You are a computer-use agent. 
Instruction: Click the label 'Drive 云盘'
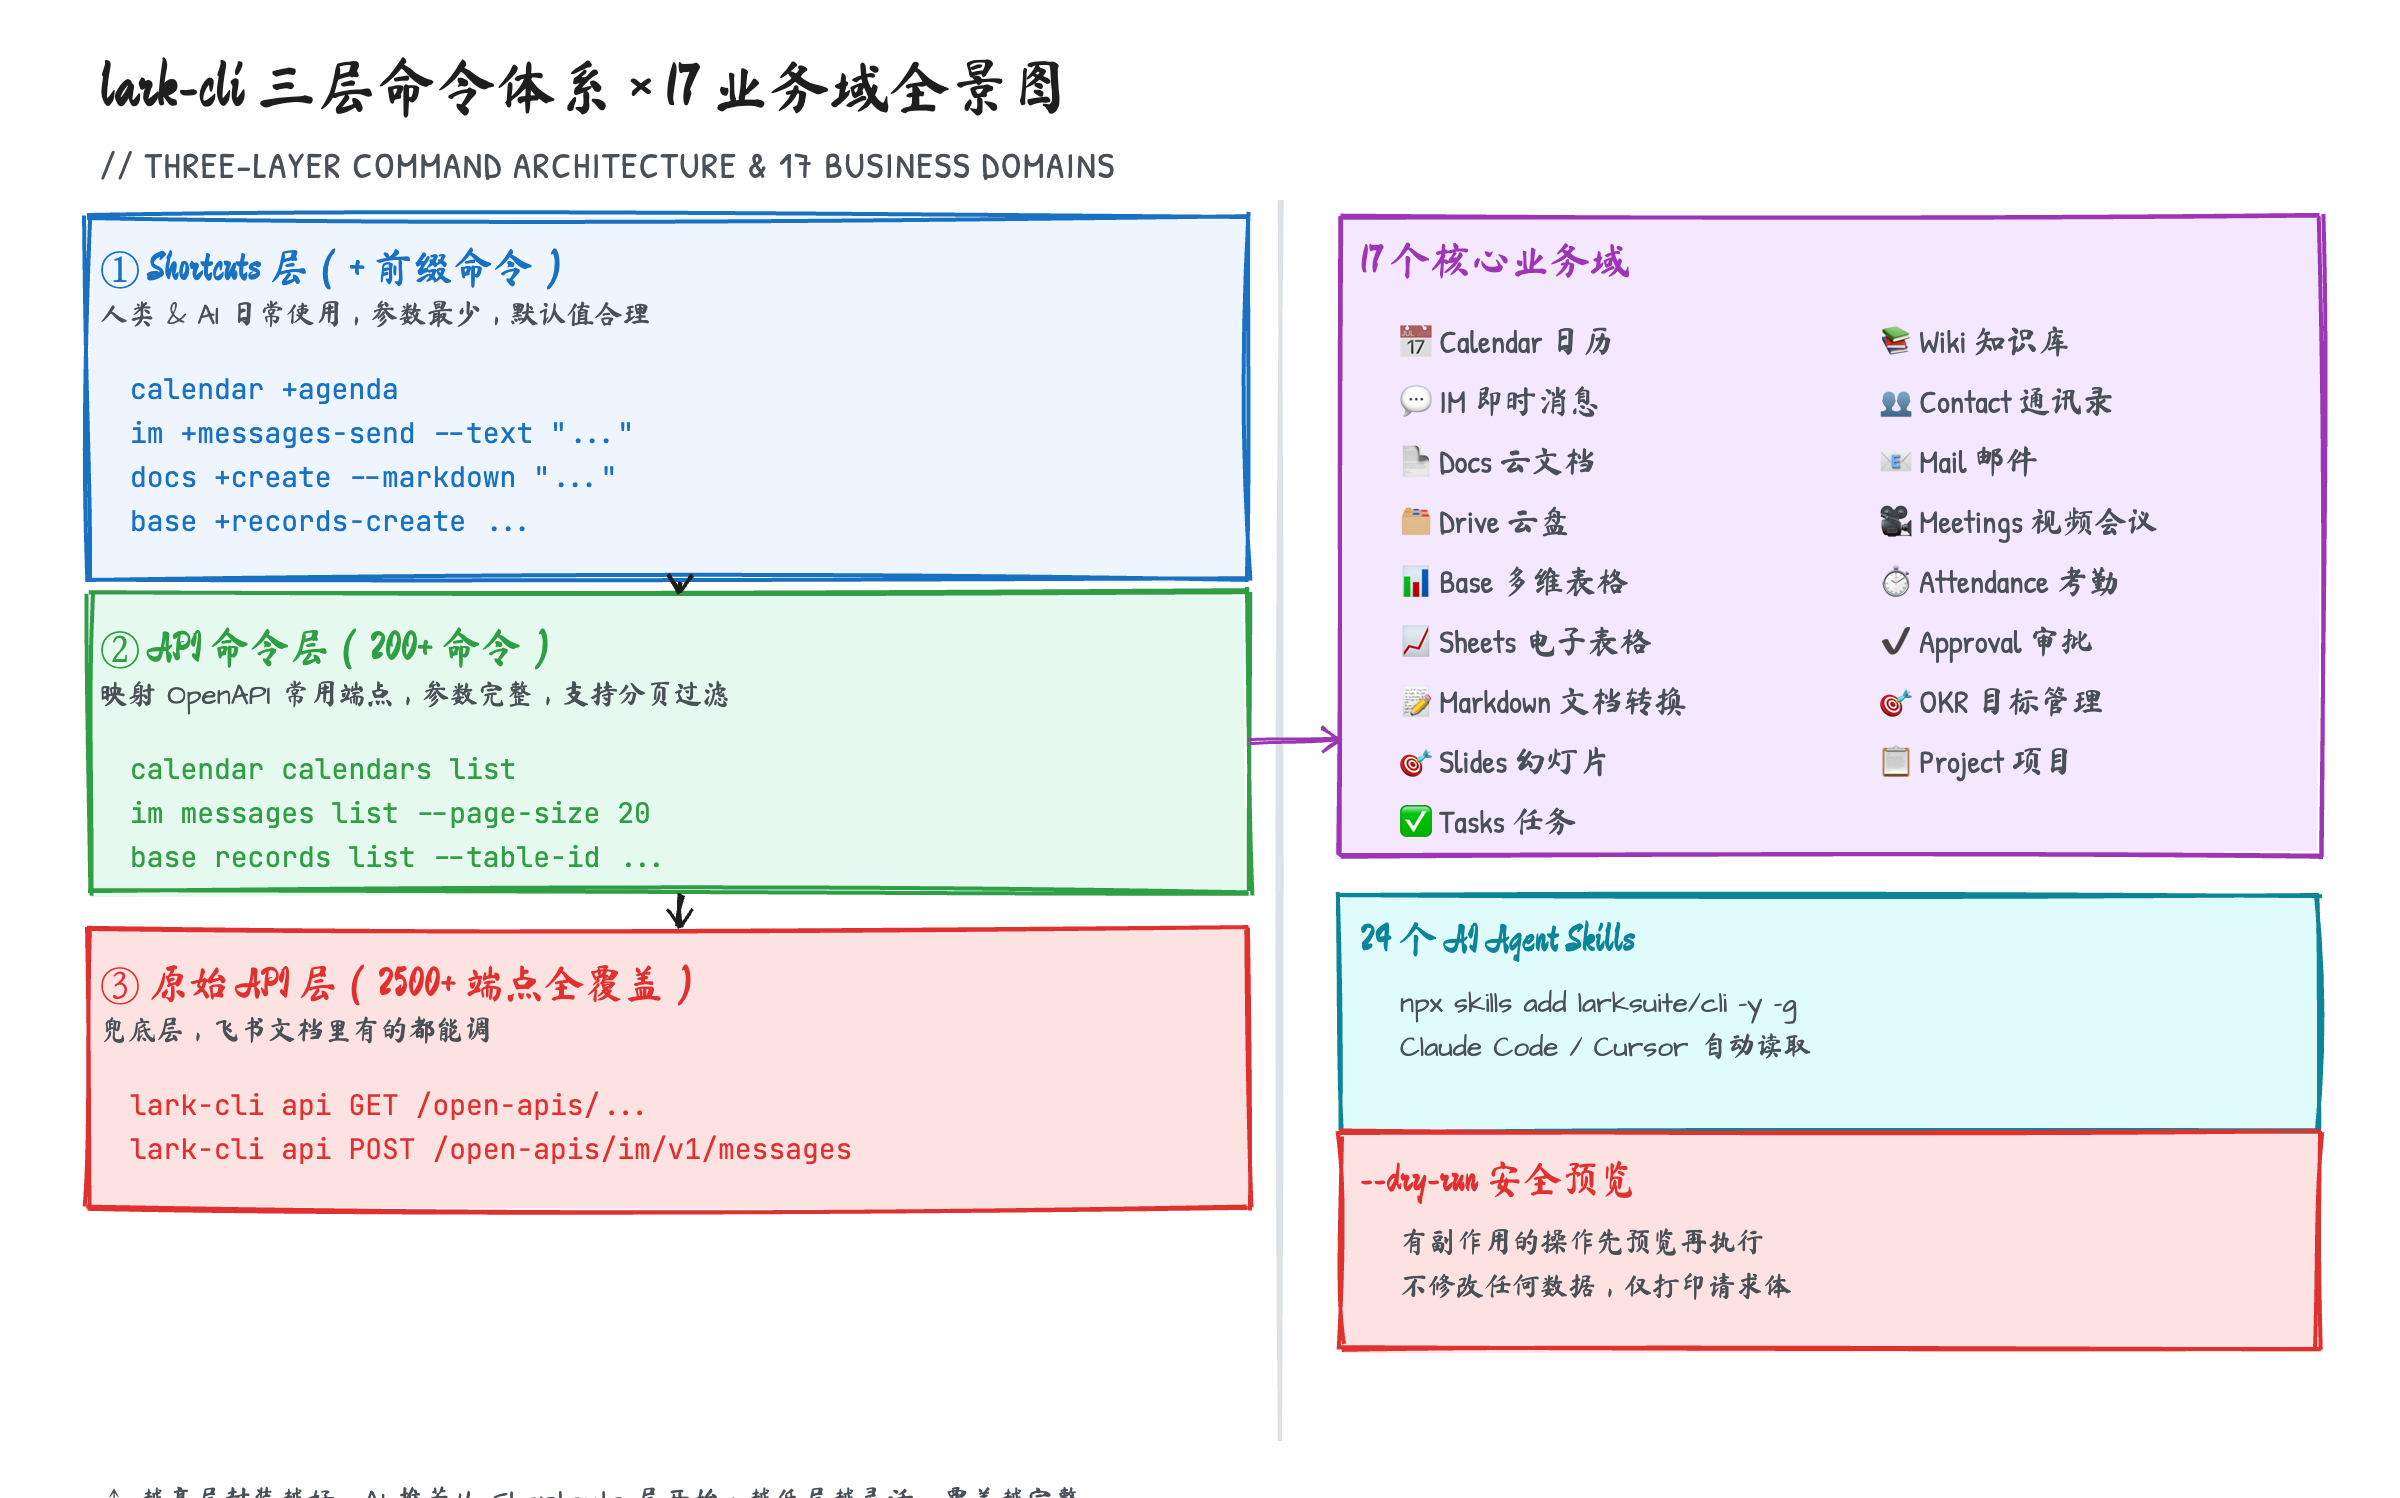tap(1503, 522)
